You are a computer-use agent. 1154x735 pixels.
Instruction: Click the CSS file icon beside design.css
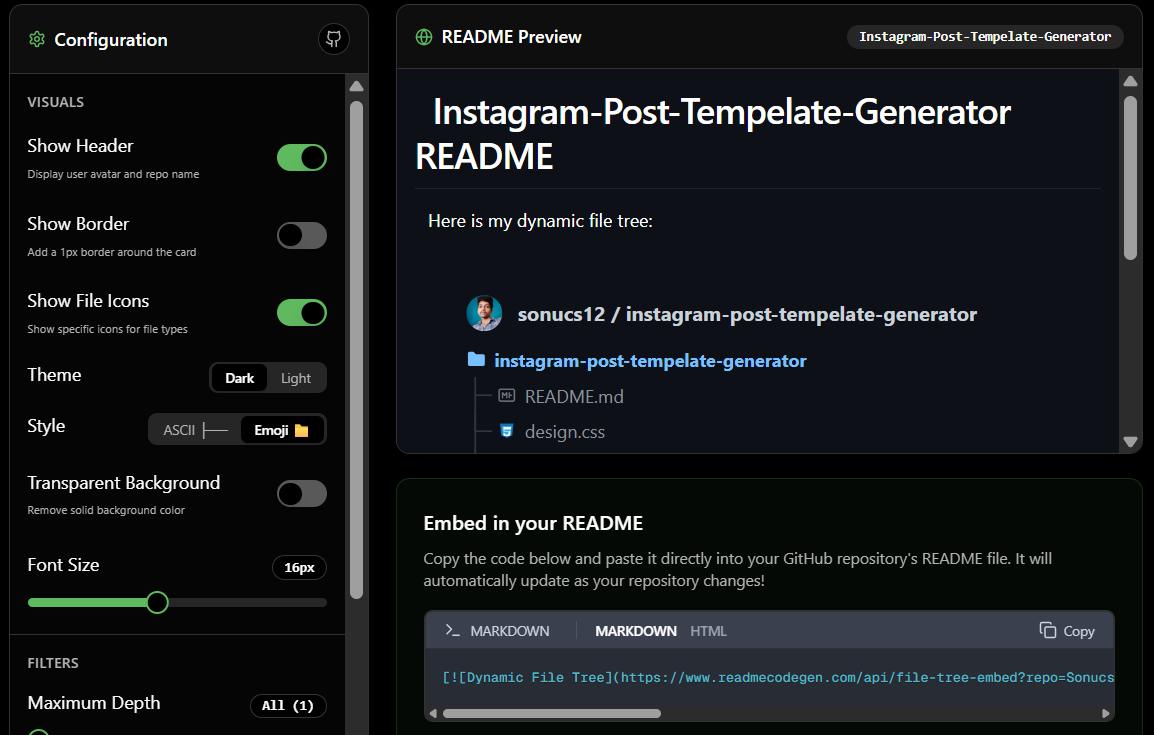(x=506, y=431)
